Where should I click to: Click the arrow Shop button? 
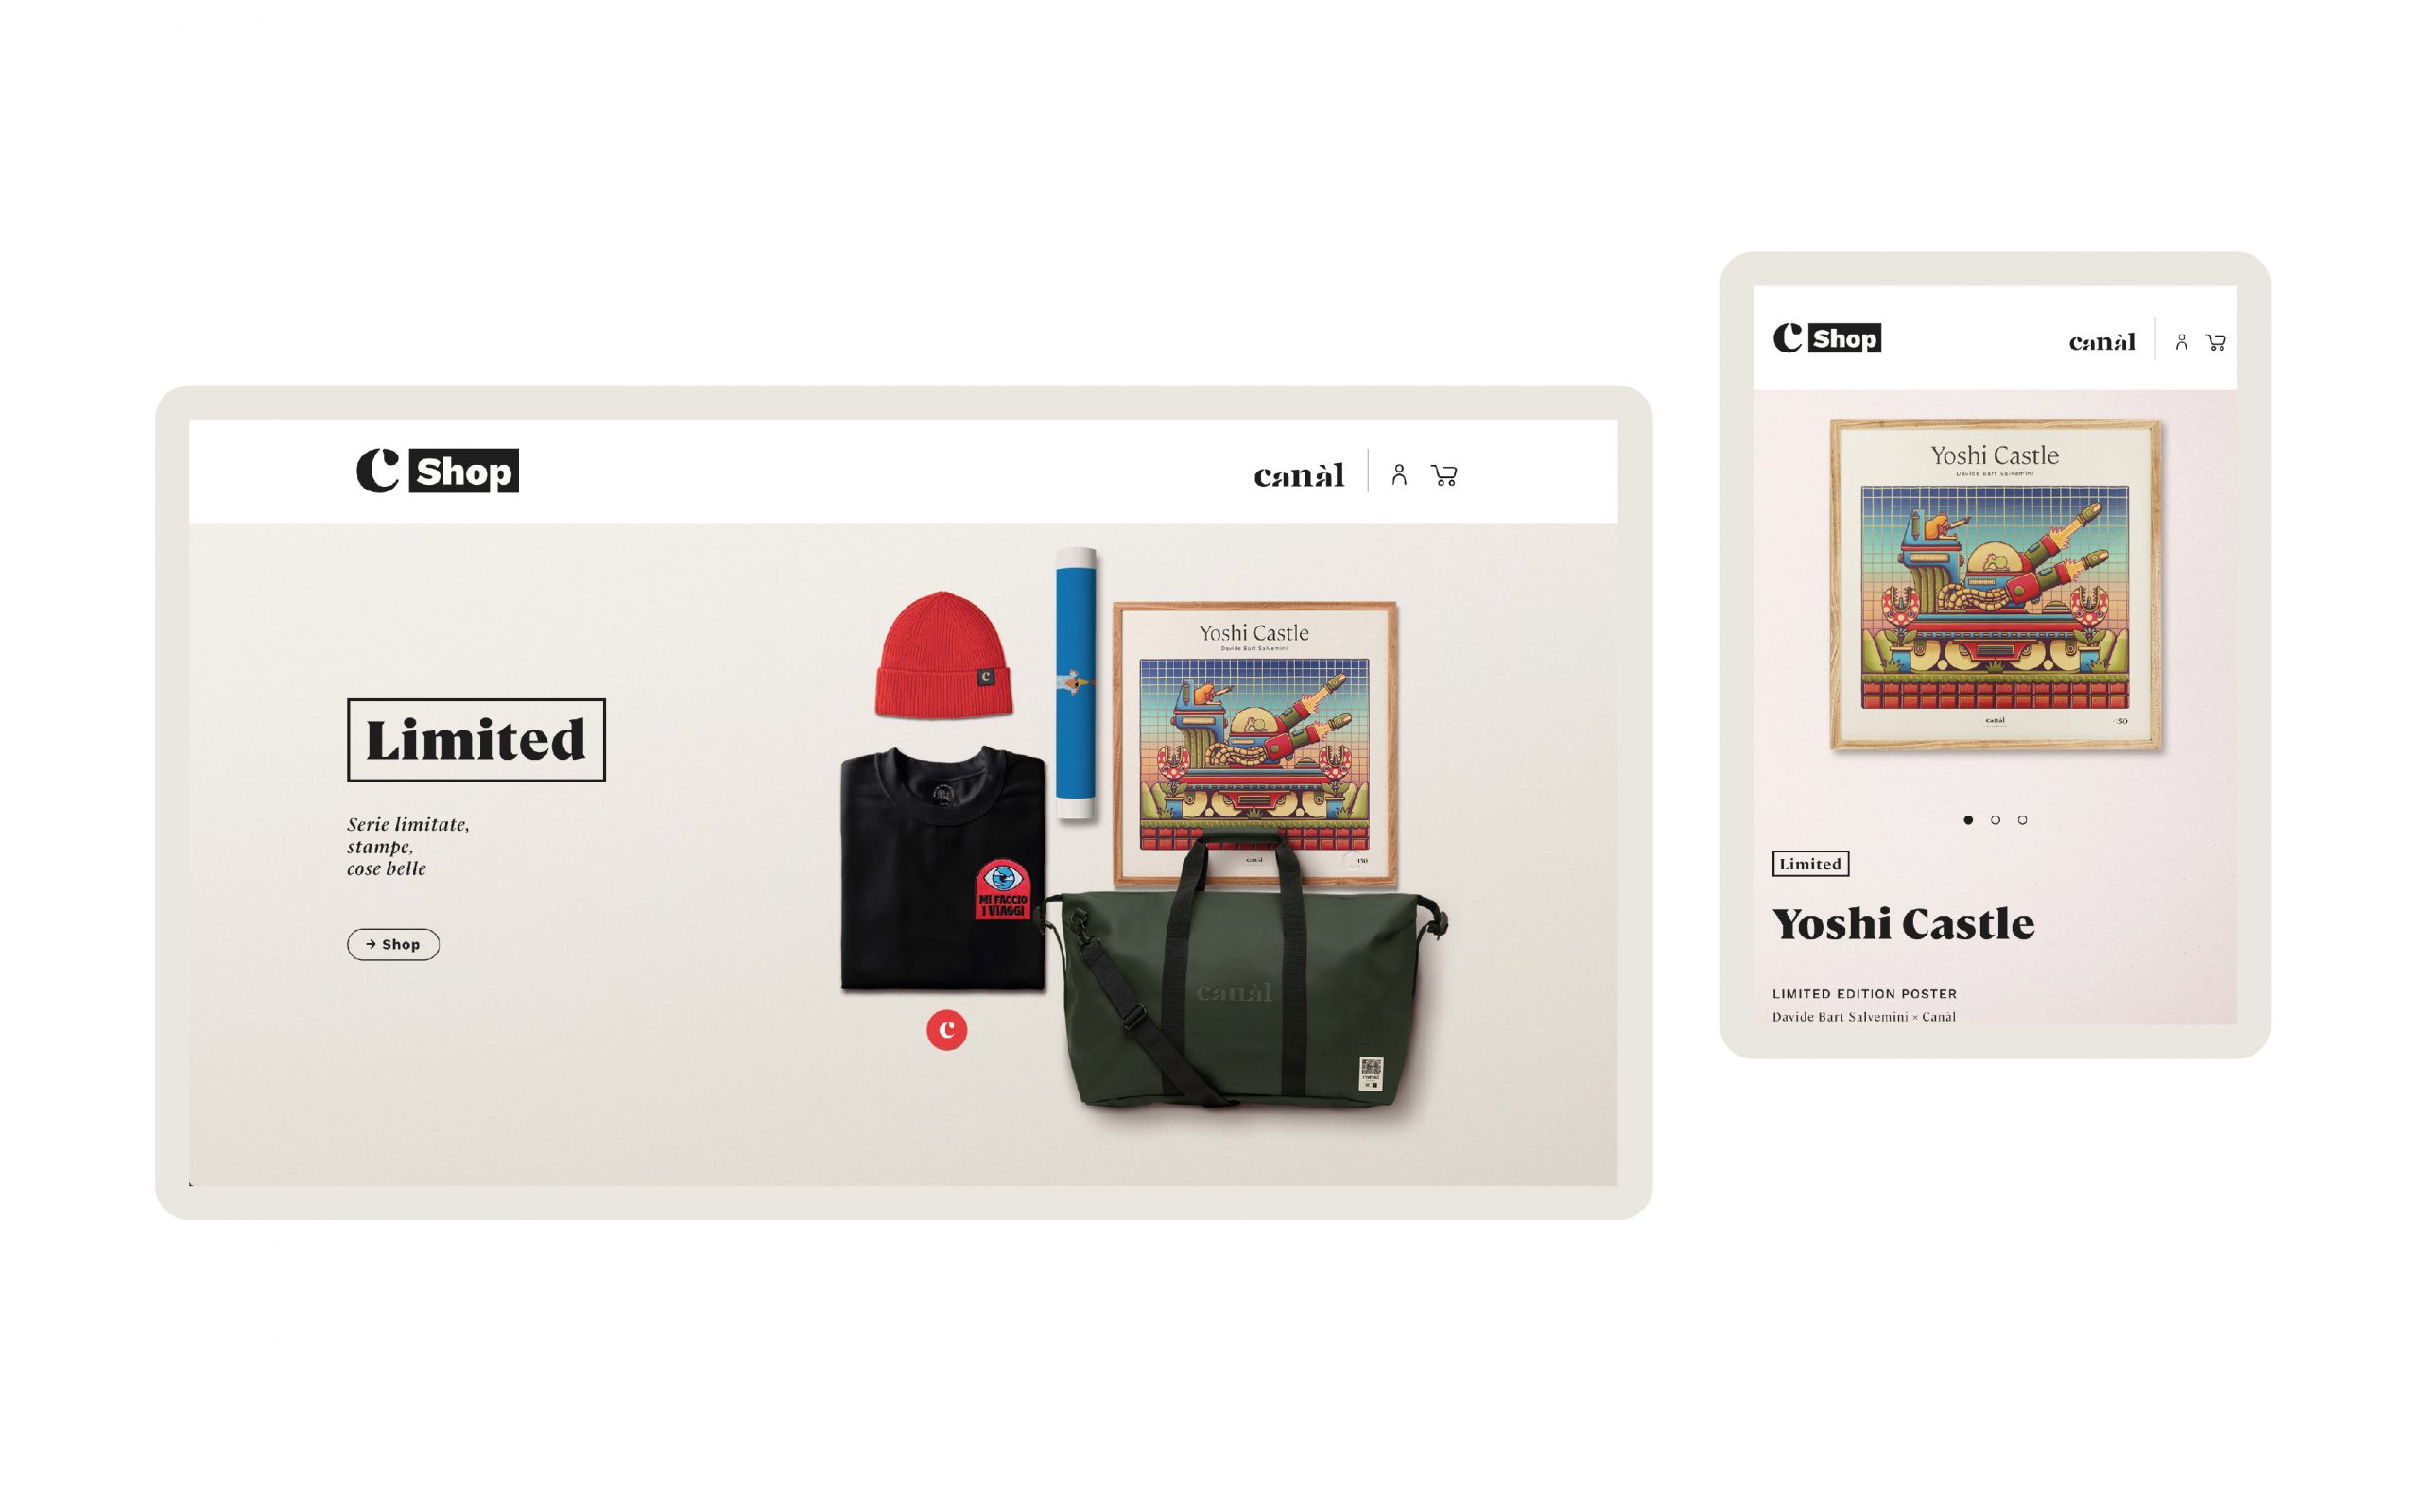tap(393, 944)
